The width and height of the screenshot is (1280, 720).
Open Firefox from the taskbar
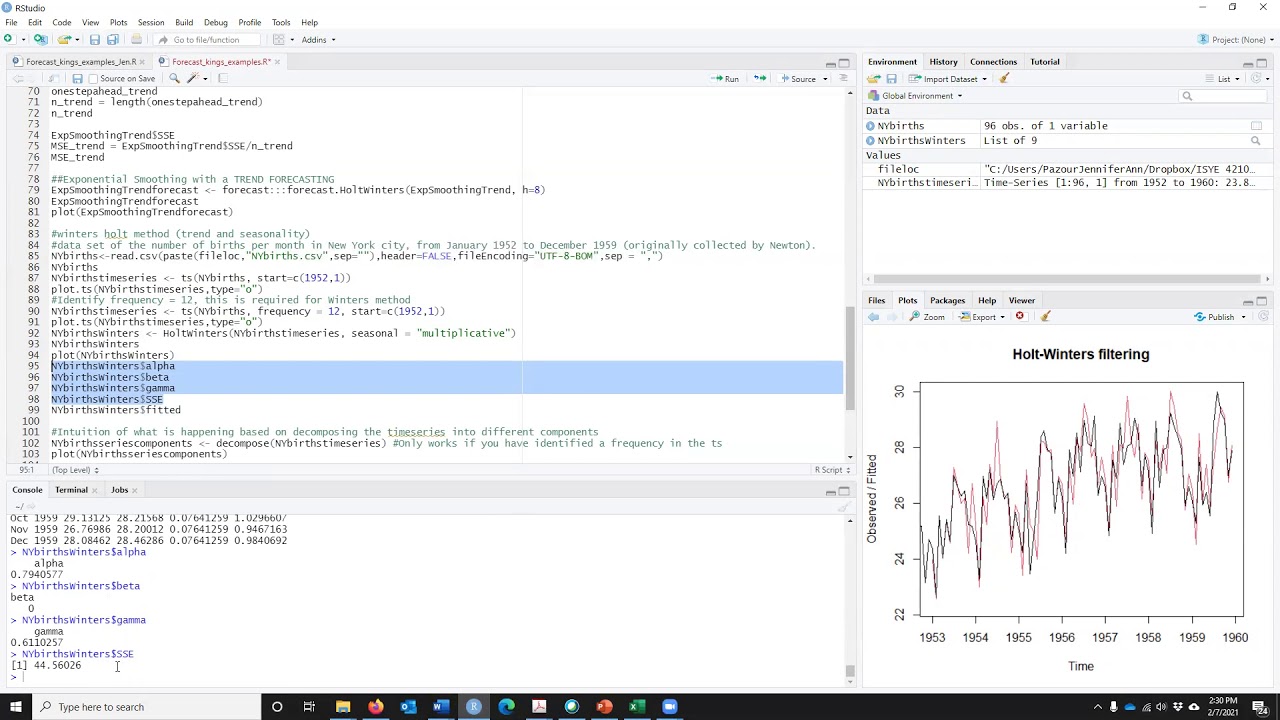375,707
